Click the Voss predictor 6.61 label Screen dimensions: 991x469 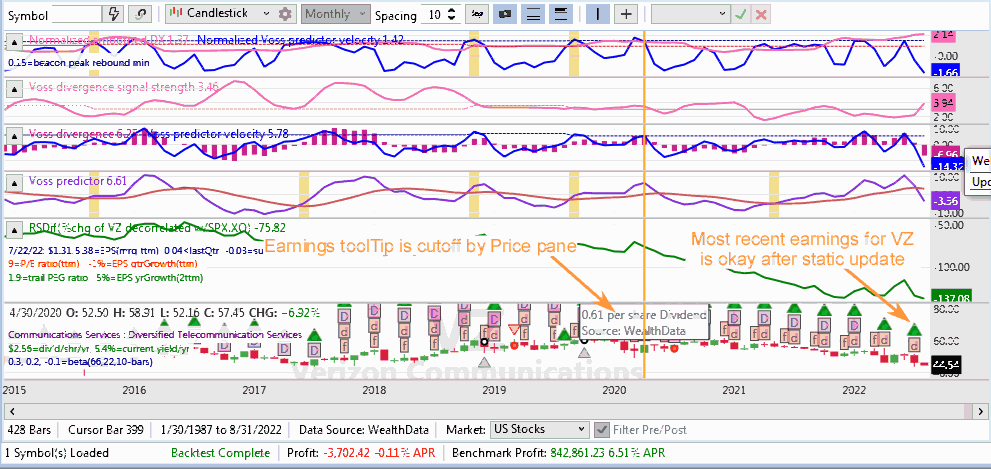tap(78, 181)
